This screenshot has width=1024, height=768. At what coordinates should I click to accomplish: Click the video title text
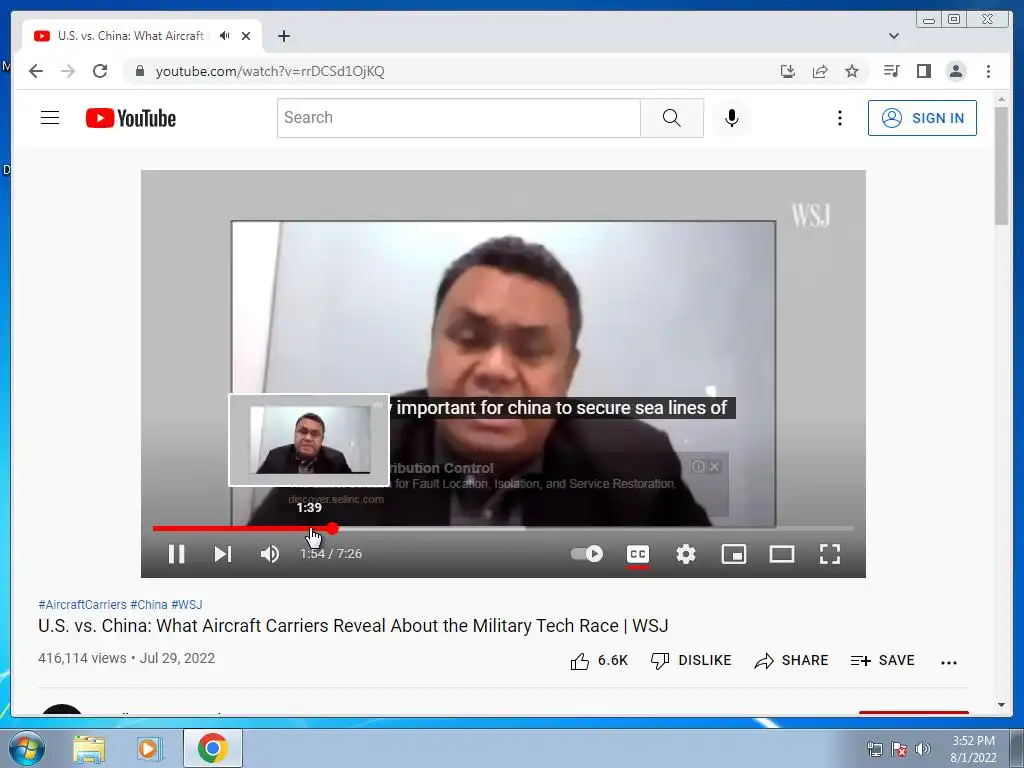tap(353, 626)
